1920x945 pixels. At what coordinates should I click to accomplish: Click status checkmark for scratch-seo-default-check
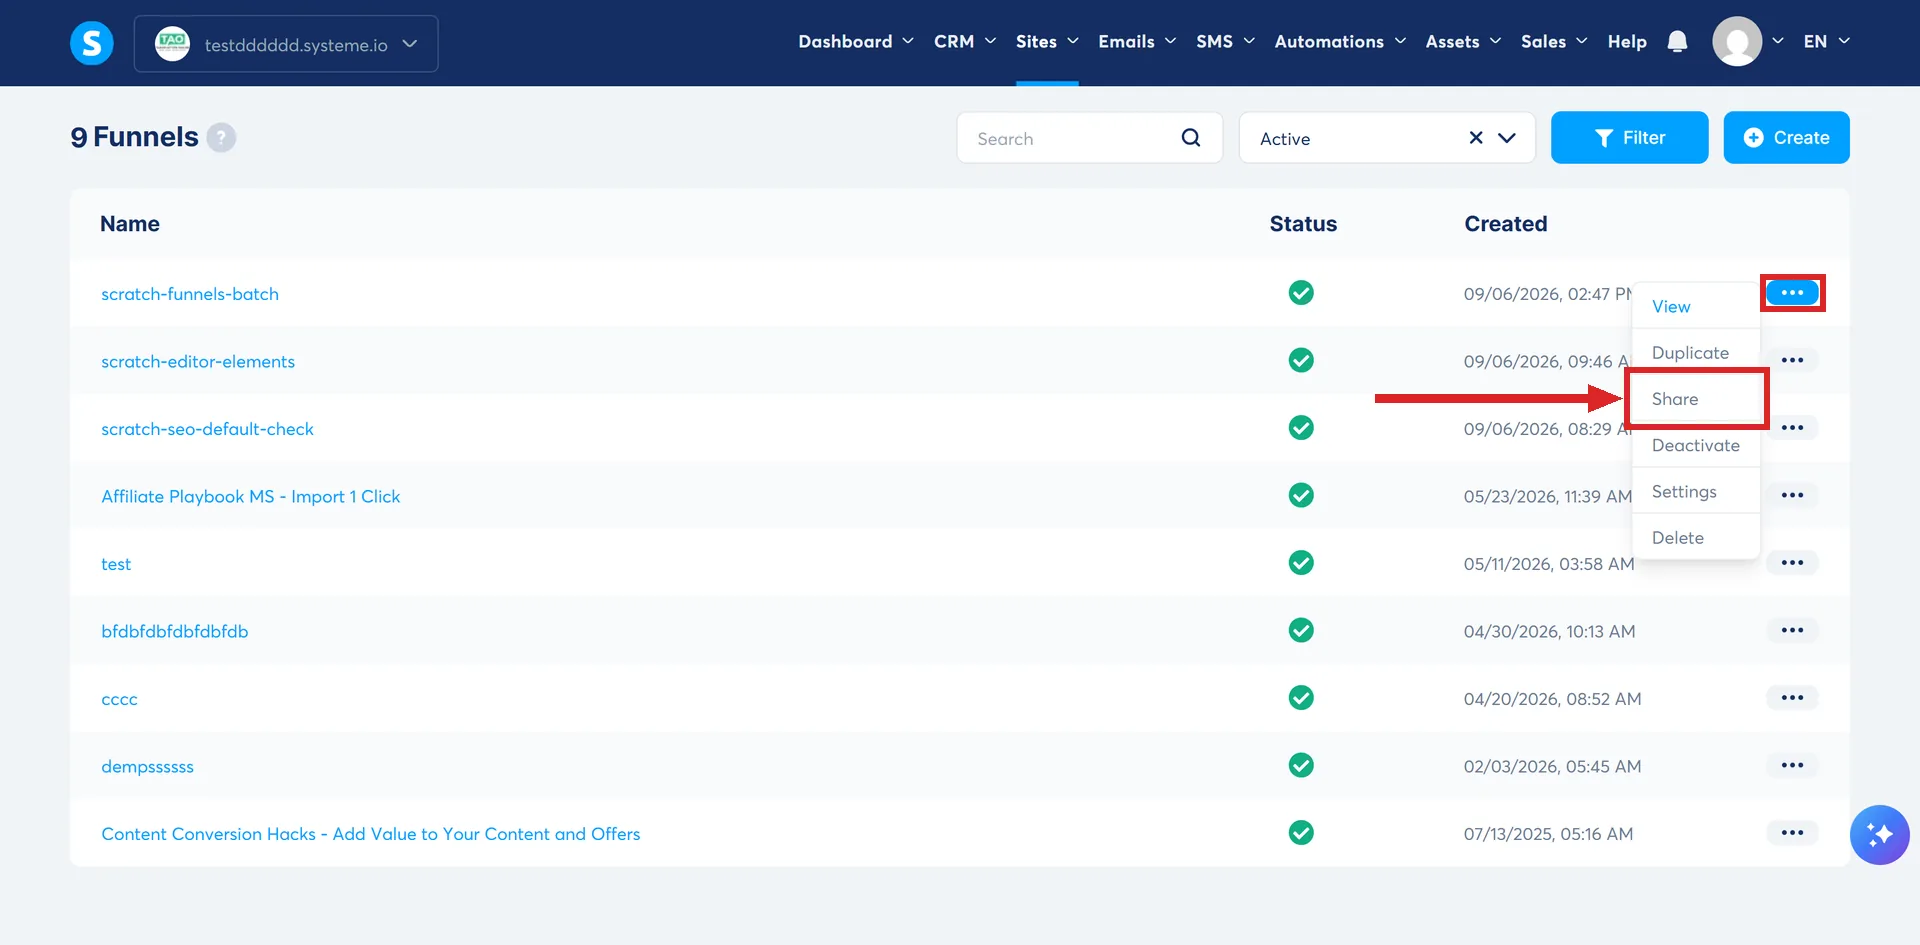click(1301, 428)
